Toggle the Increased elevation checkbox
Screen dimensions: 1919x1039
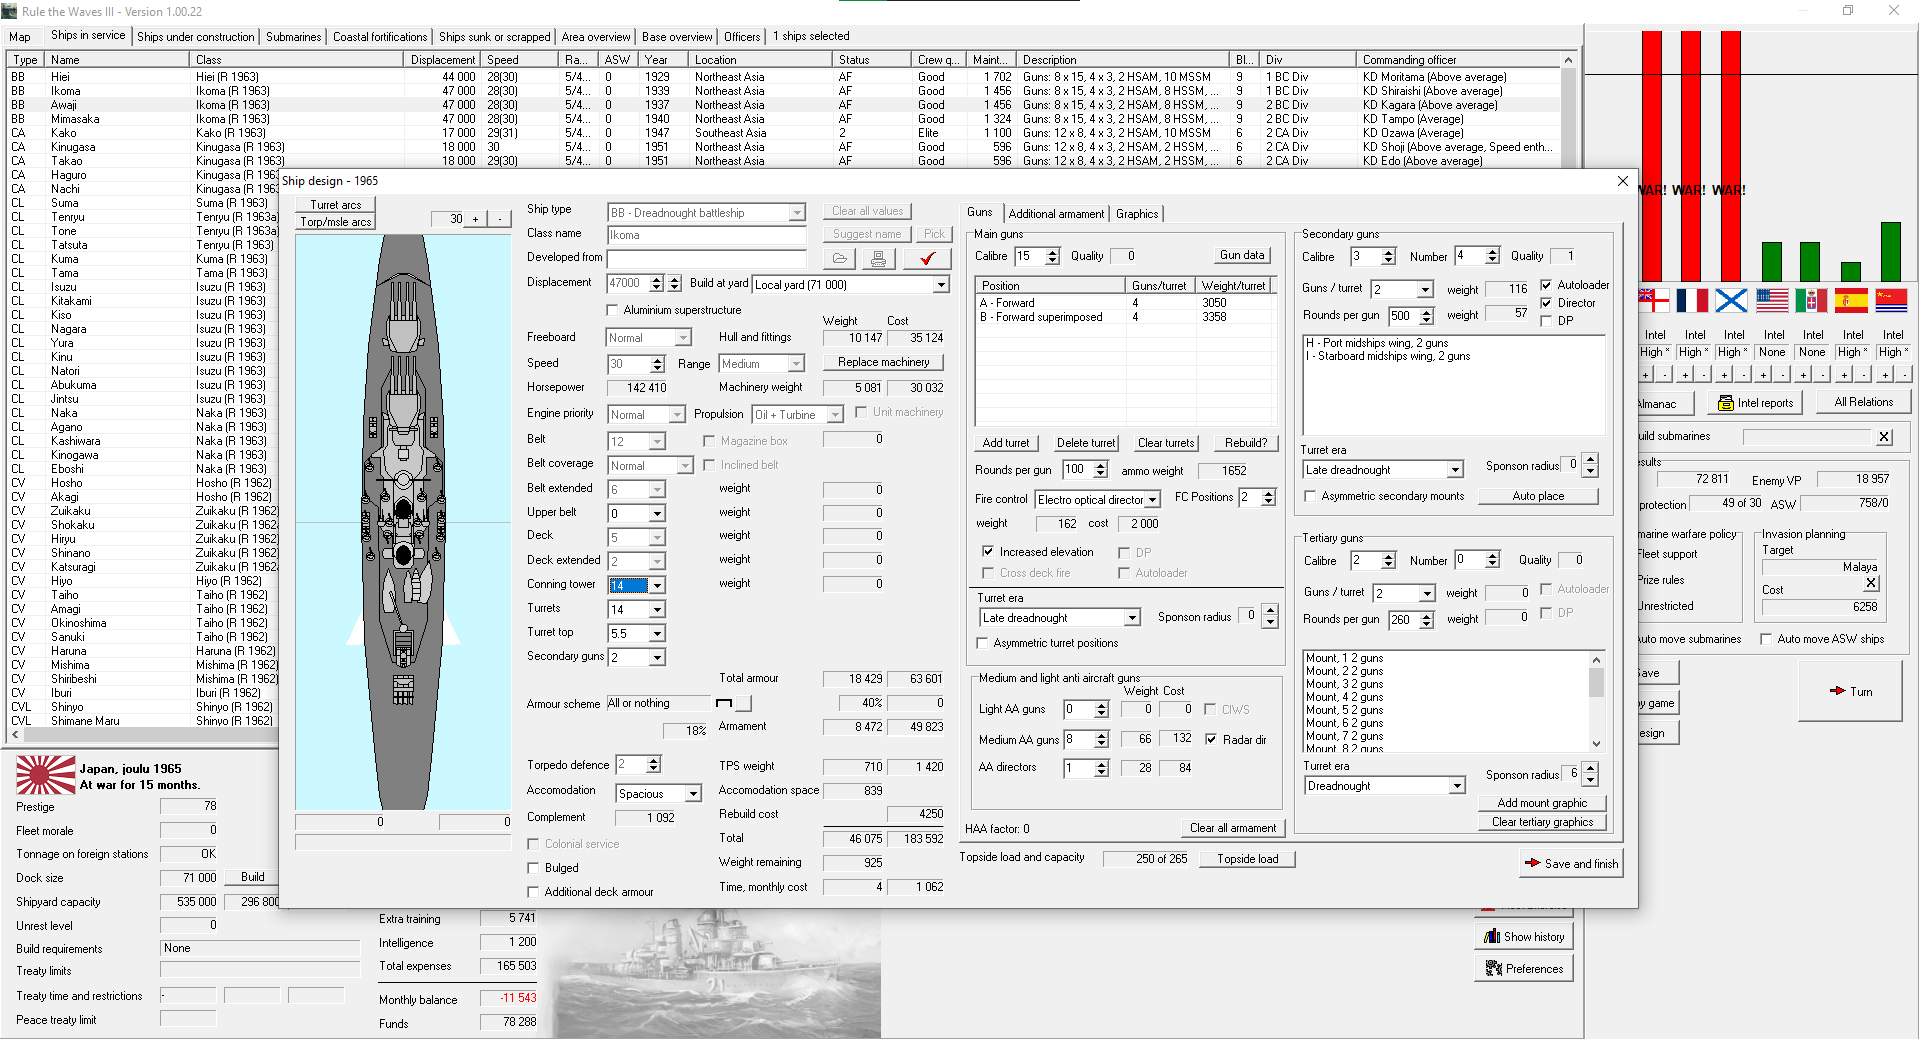[x=988, y=552]
